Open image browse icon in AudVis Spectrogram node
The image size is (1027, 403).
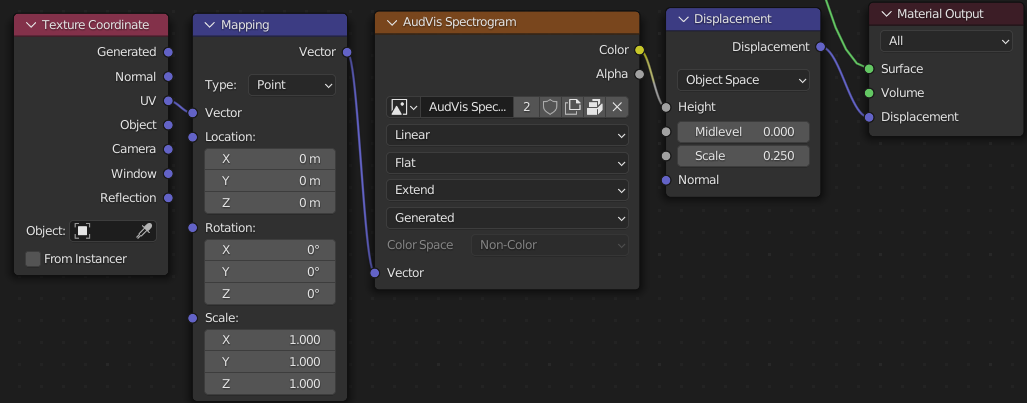tap(403, 107)
